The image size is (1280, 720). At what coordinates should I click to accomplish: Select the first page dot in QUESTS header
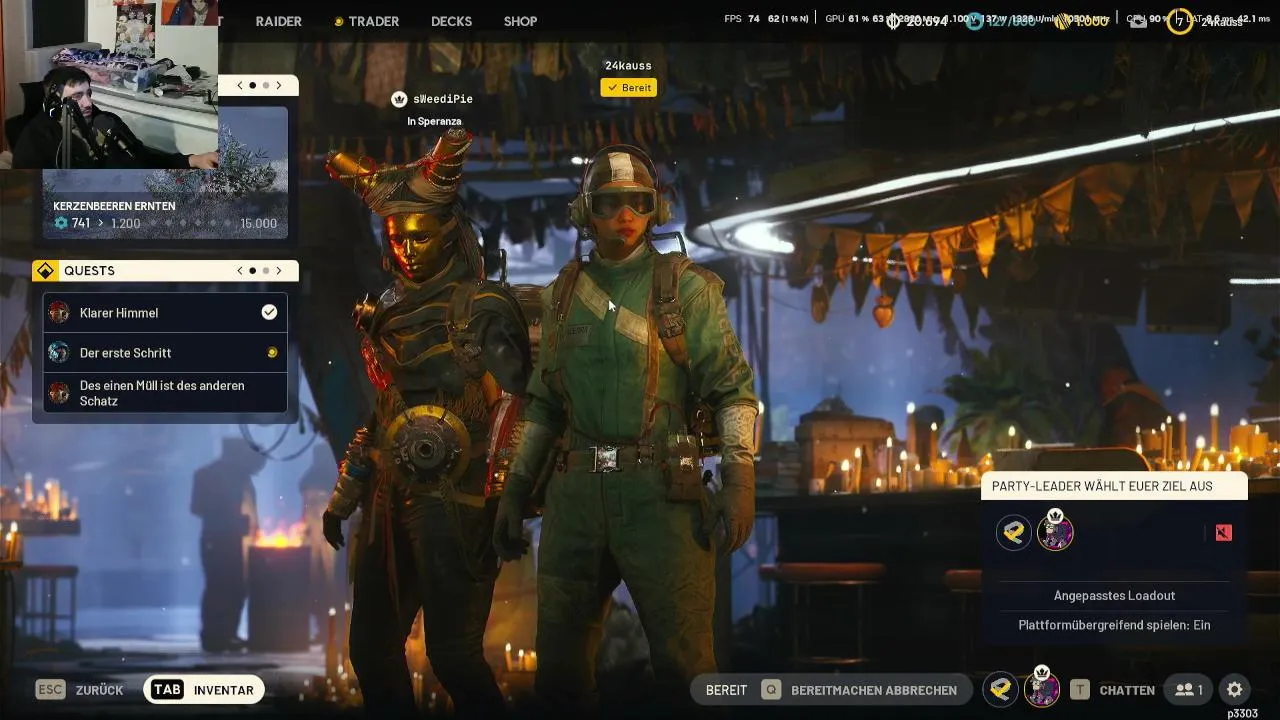click(253, 271)
